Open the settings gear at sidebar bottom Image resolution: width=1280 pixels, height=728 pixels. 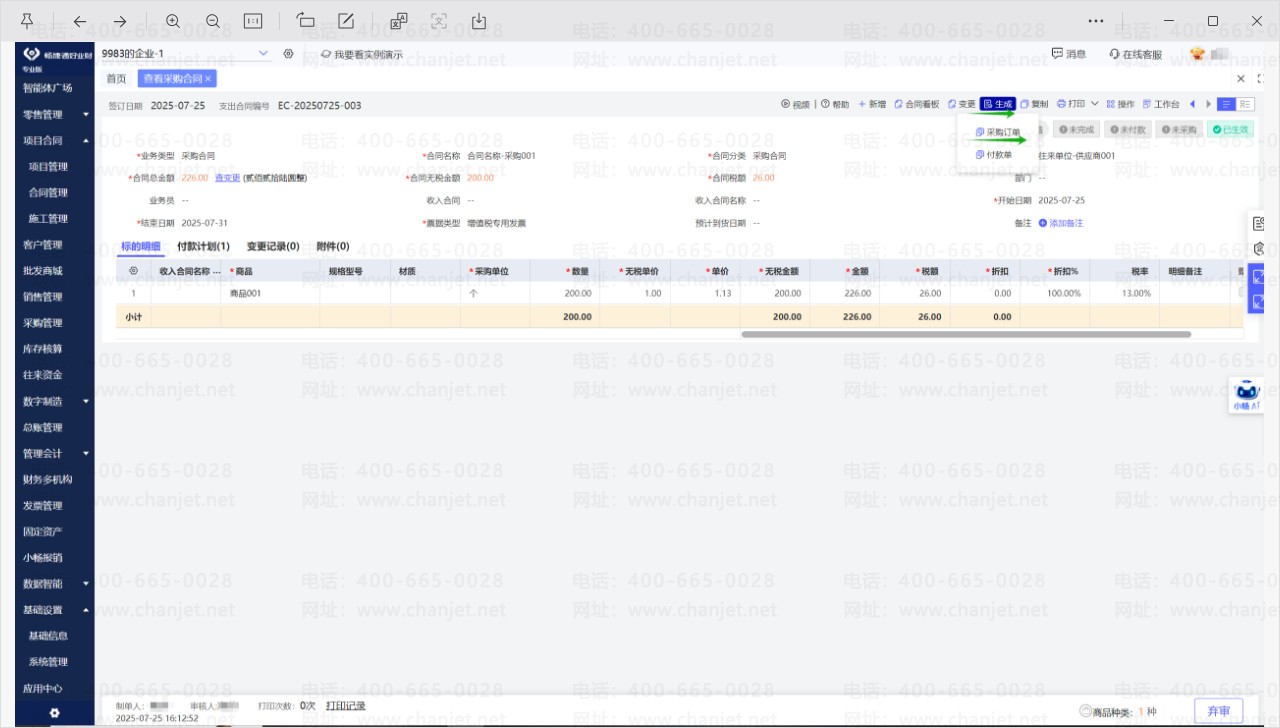[54, 713]
